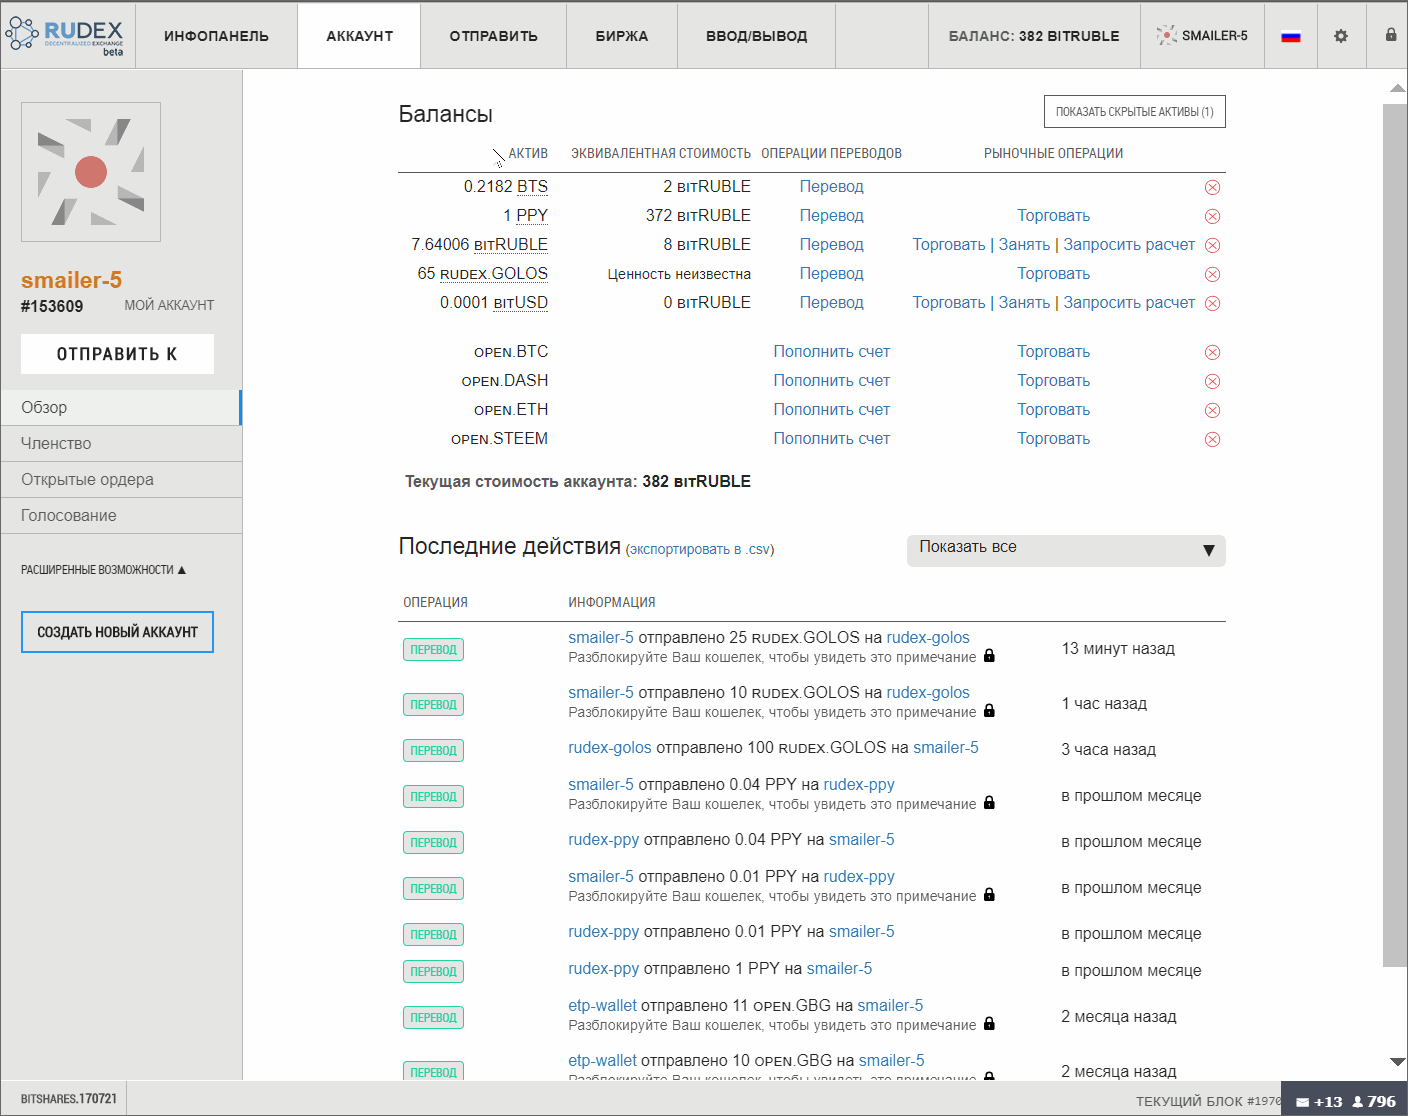Viewport: 1408px width, 1116px height.
Task: Hide bitRUBLE asset with circle-x icon
Action: [1212, 246]
